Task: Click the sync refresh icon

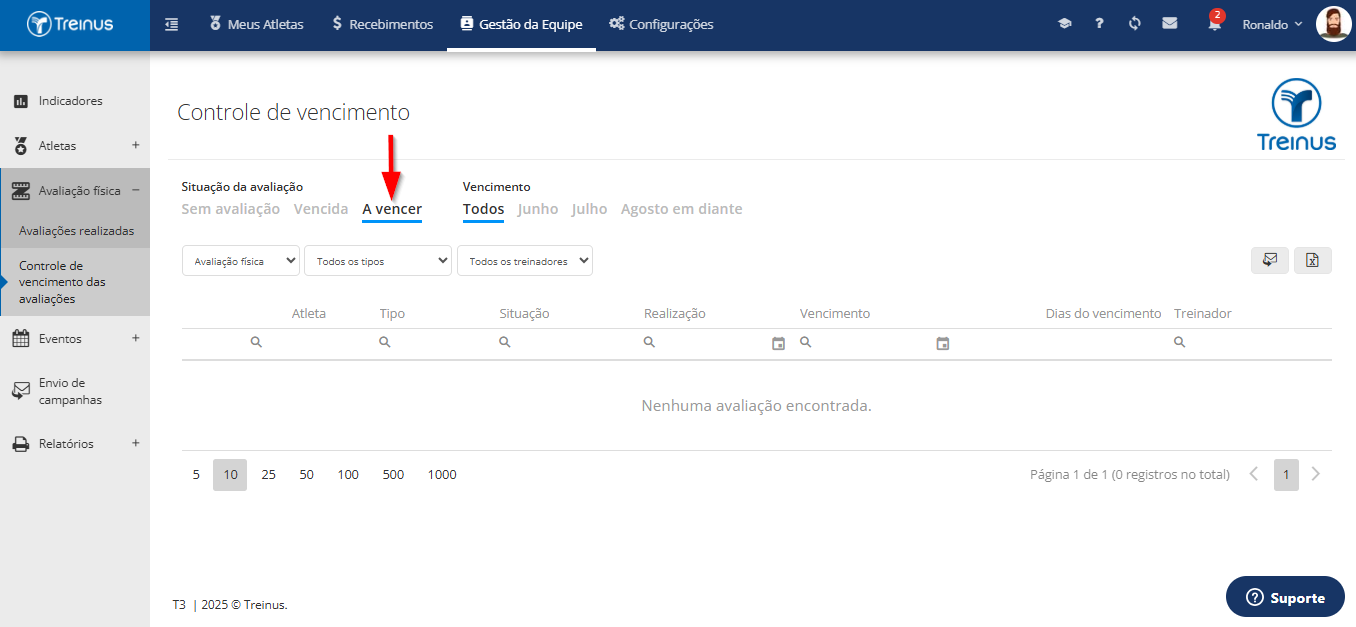Action: pos(1134,24)
